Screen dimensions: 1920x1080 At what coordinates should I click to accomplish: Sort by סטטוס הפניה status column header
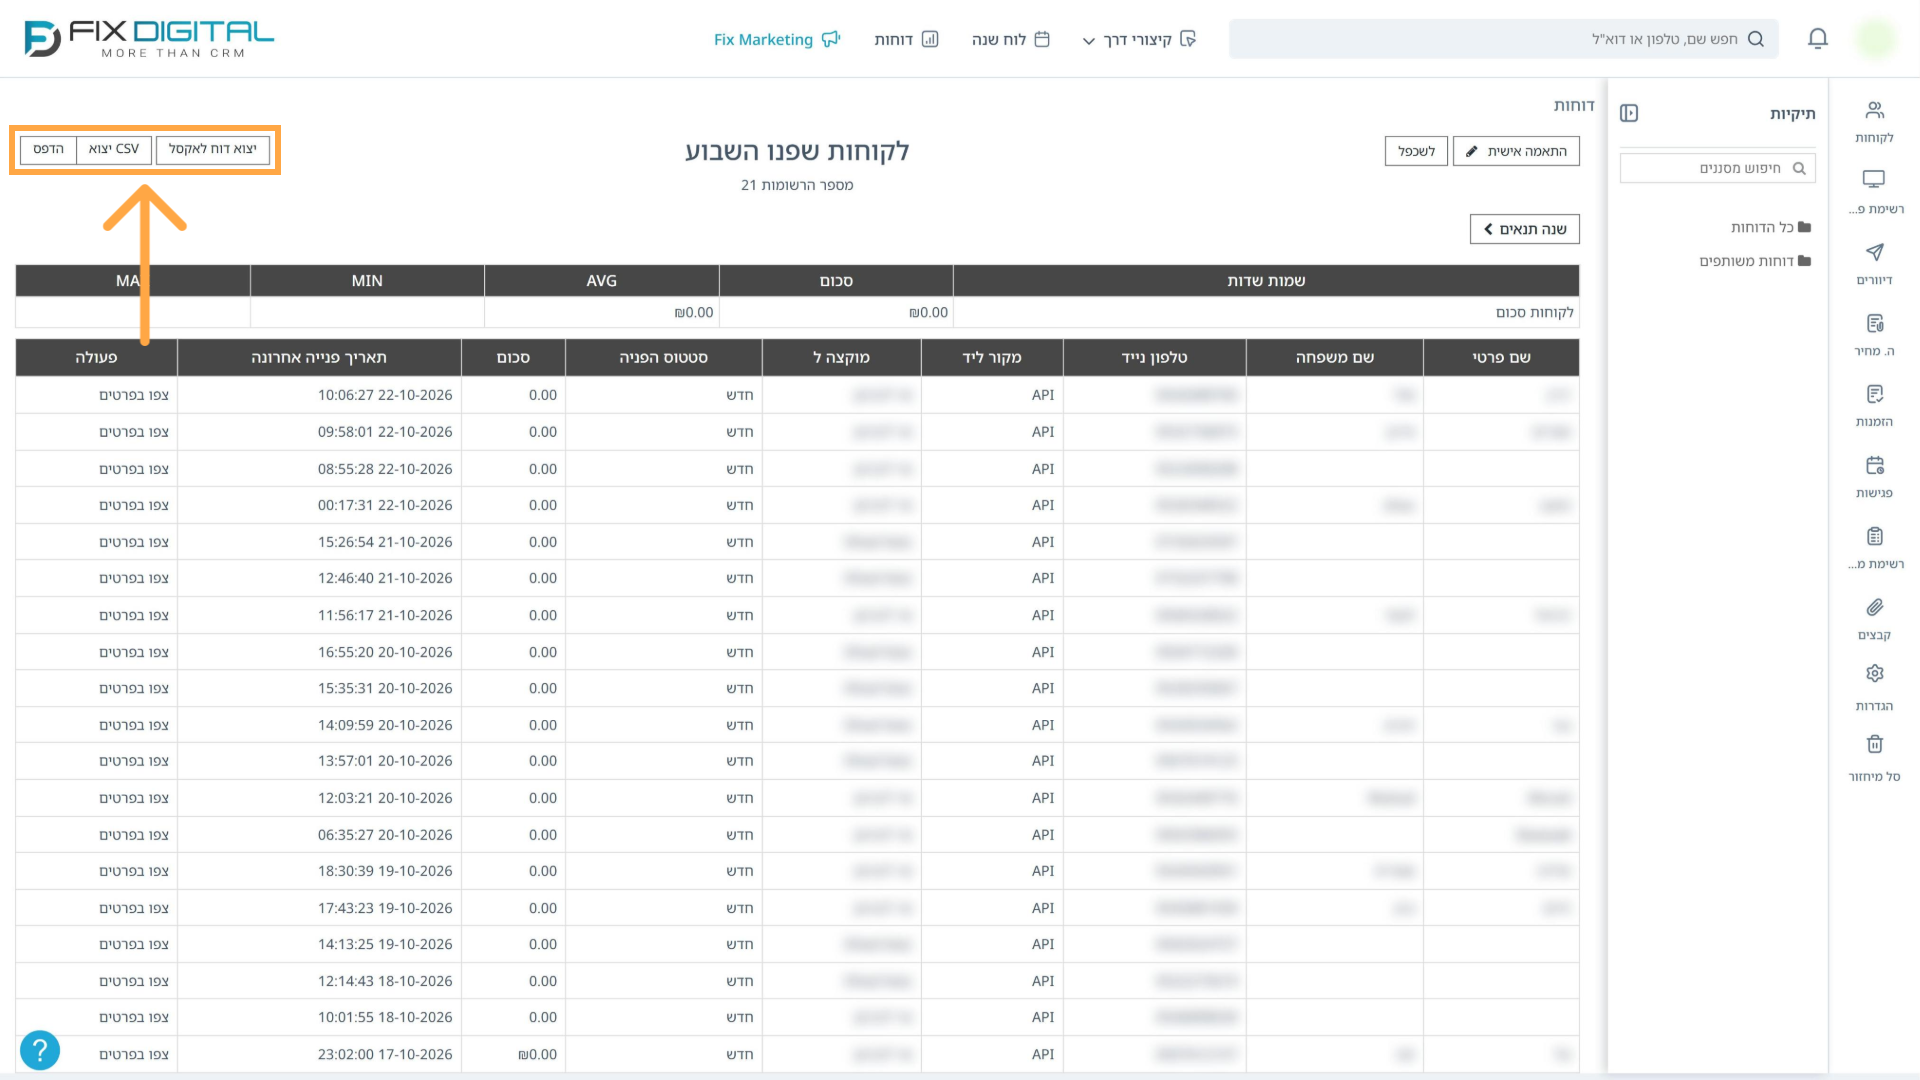pyautogui.click(x=663, y=357)
